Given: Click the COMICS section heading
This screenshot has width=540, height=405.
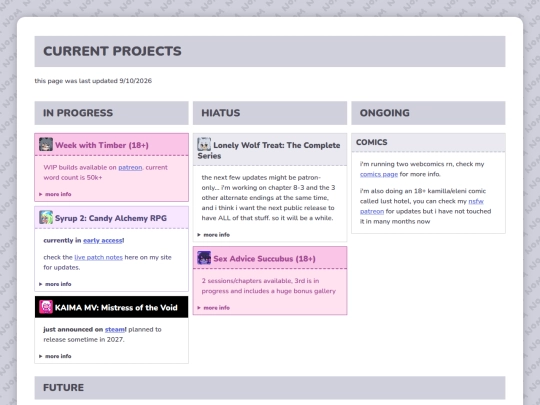Looking at the screenshot, I should pyautogui.click(x=372, y=142).
